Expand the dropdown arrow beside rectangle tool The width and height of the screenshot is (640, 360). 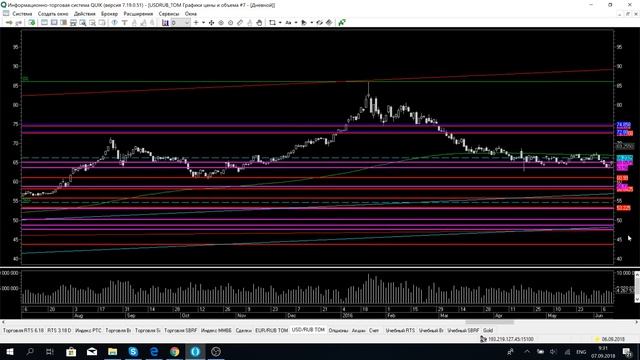tap(280, 23)
